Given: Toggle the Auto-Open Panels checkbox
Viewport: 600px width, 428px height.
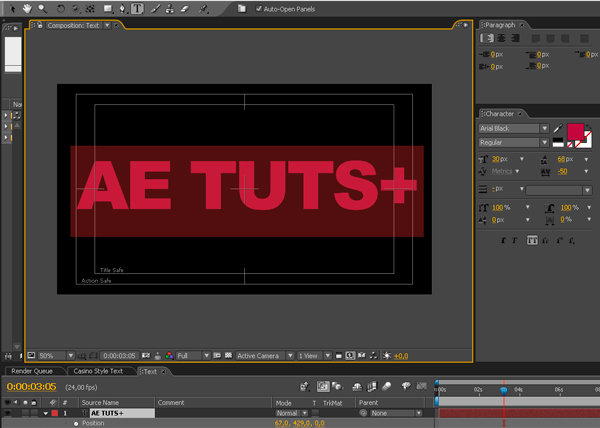Looking at the screenshot, I should pos(259,8).
